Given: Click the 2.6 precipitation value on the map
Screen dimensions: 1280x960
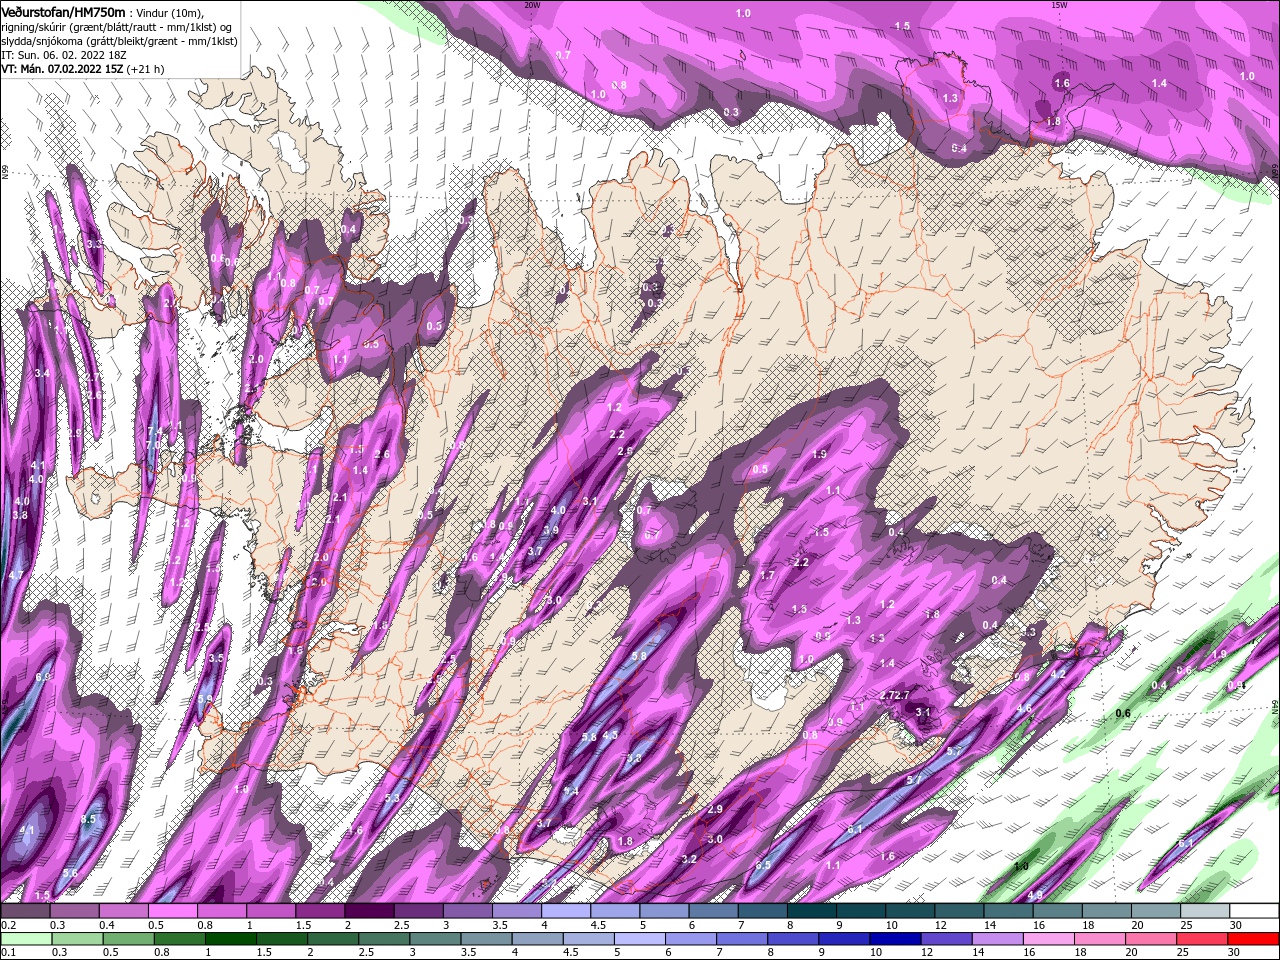Looking at the screenshot, I should tap(382, 454).
